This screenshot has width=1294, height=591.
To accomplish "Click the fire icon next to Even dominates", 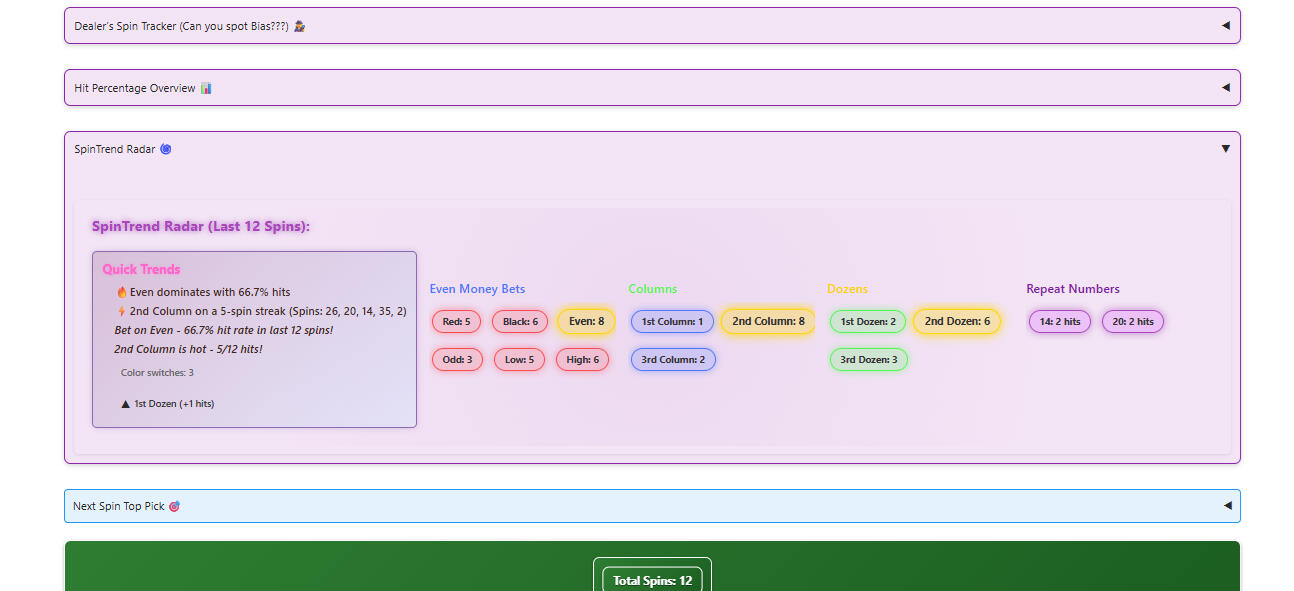I will coord(122,292).
